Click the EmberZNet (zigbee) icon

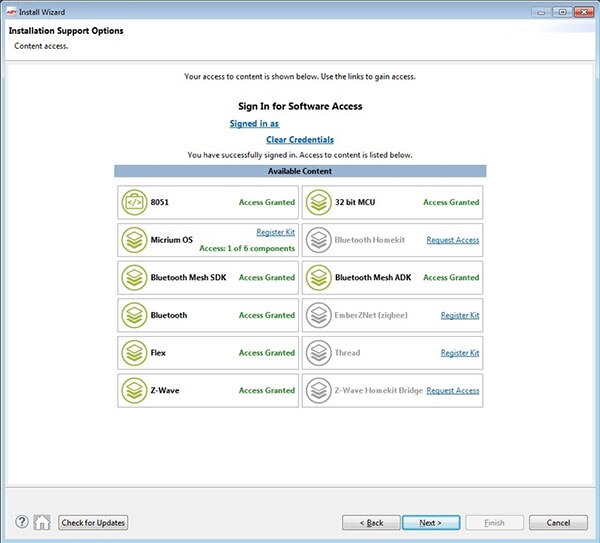click(318, 315)
